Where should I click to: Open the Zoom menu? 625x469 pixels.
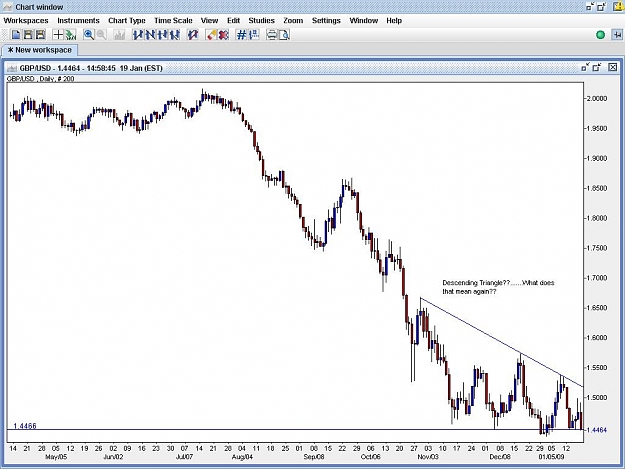(293, 20)
